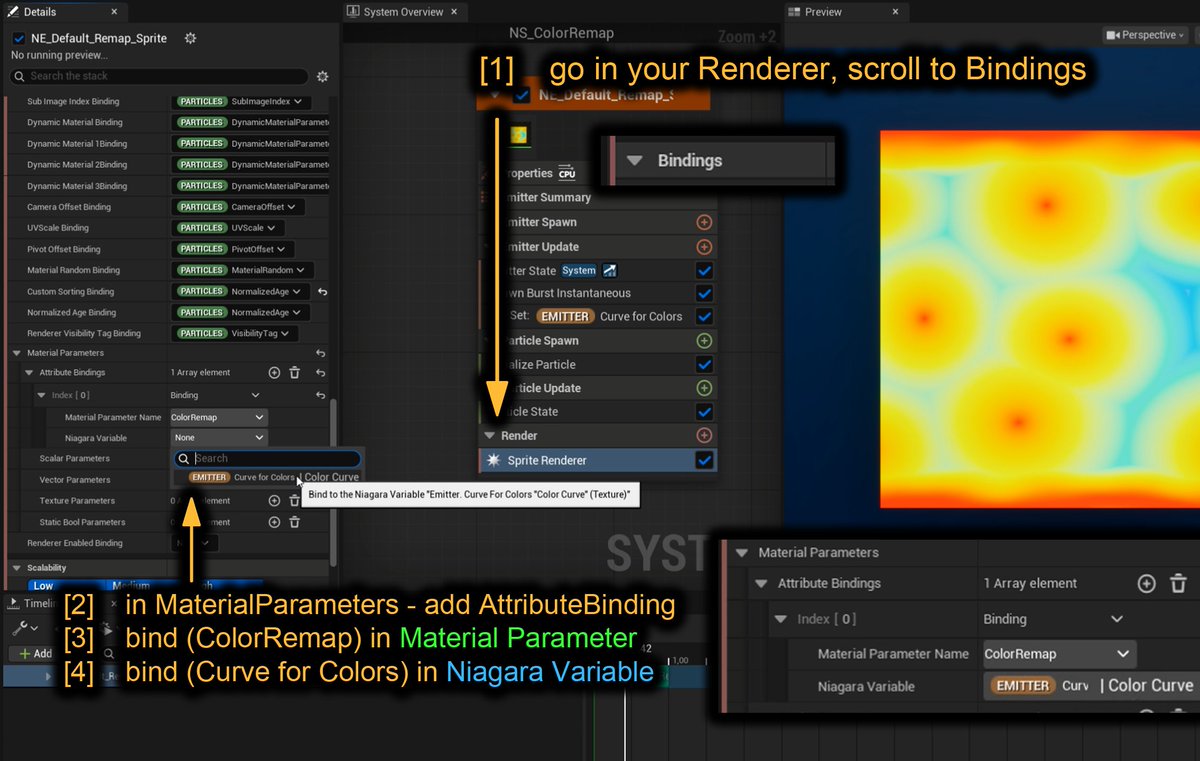This screenshot has width=1200, height=761.
Task: Open Normalized Age Binding dropdown
Action: [240, 312]
